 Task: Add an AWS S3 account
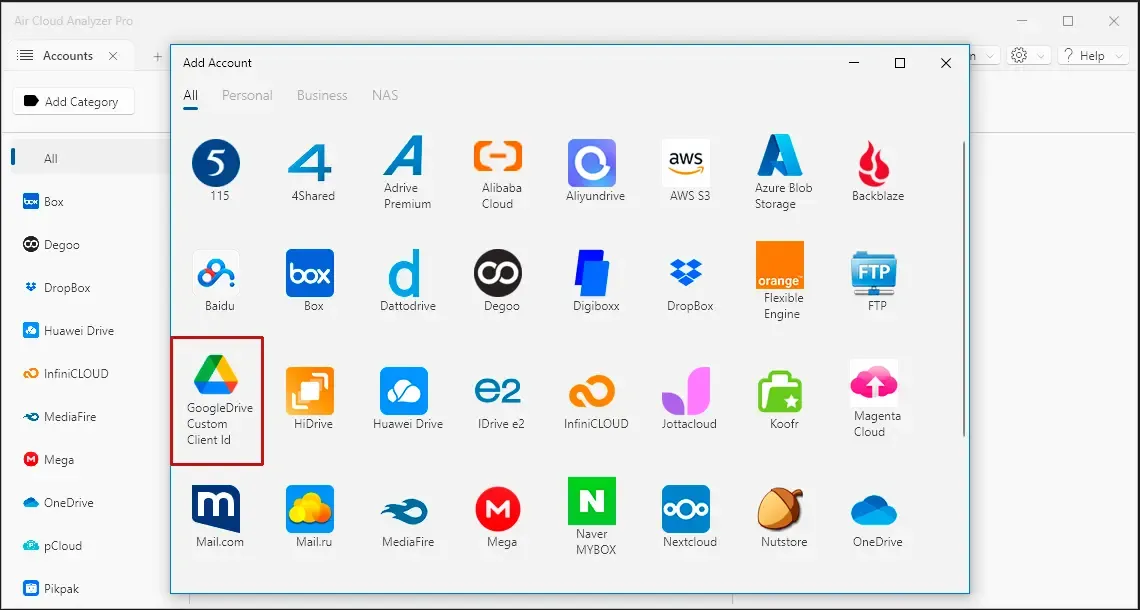[686, 163]
